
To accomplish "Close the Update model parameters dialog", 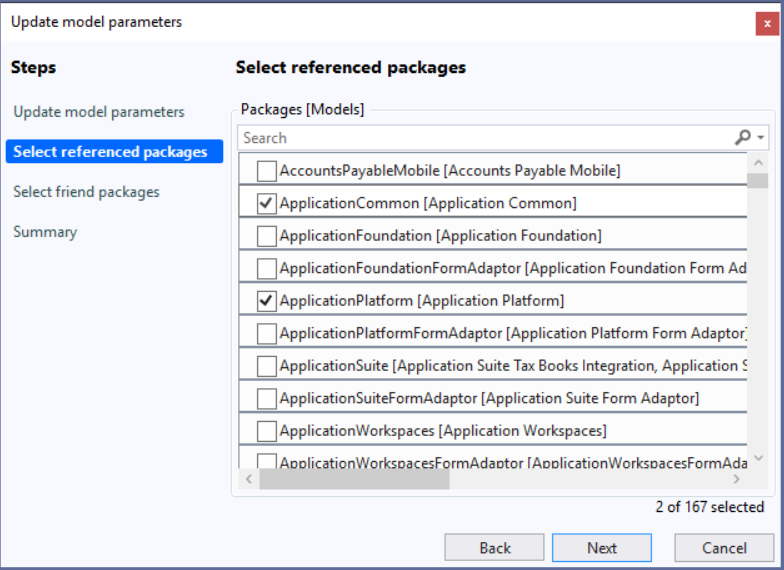I will coord(767,23).
